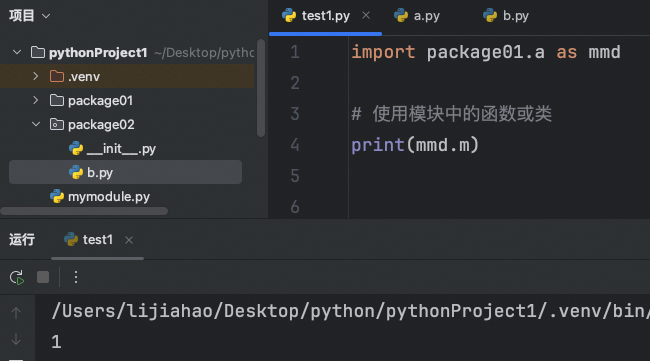Select b.py under package02

click(x=125, y=172)
